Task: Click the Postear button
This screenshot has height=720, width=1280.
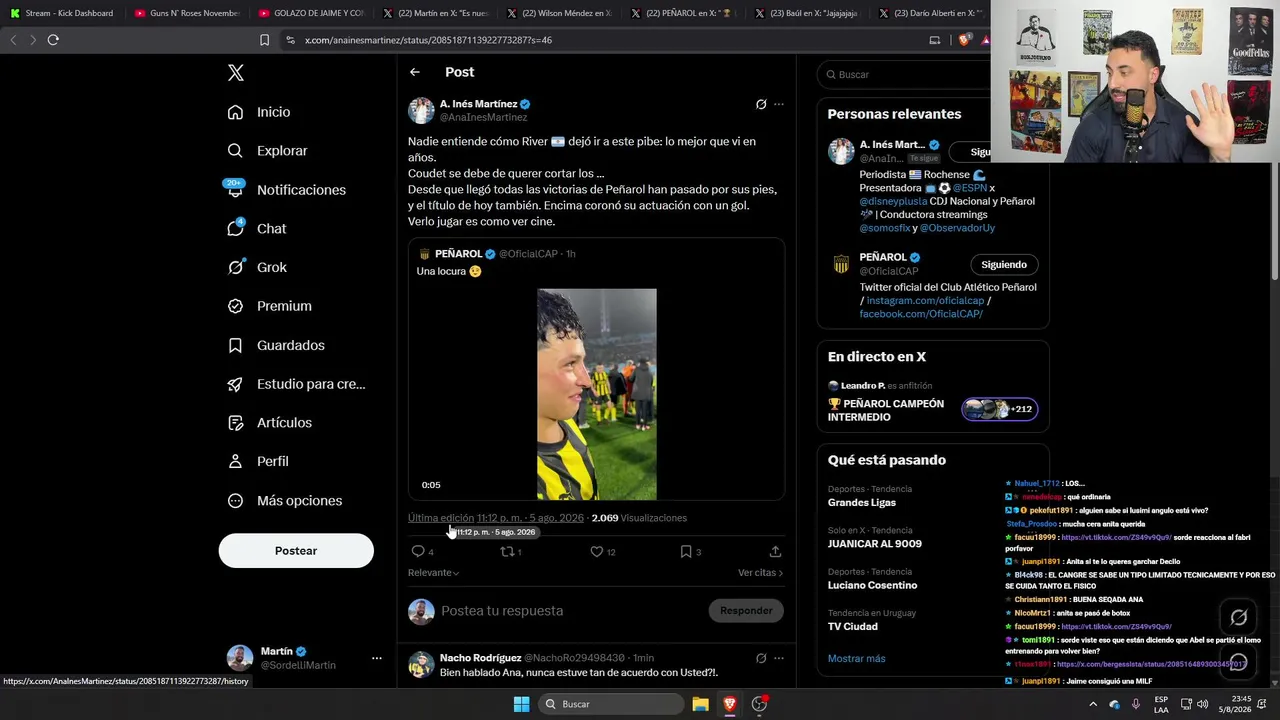Action: click(296, 551)
